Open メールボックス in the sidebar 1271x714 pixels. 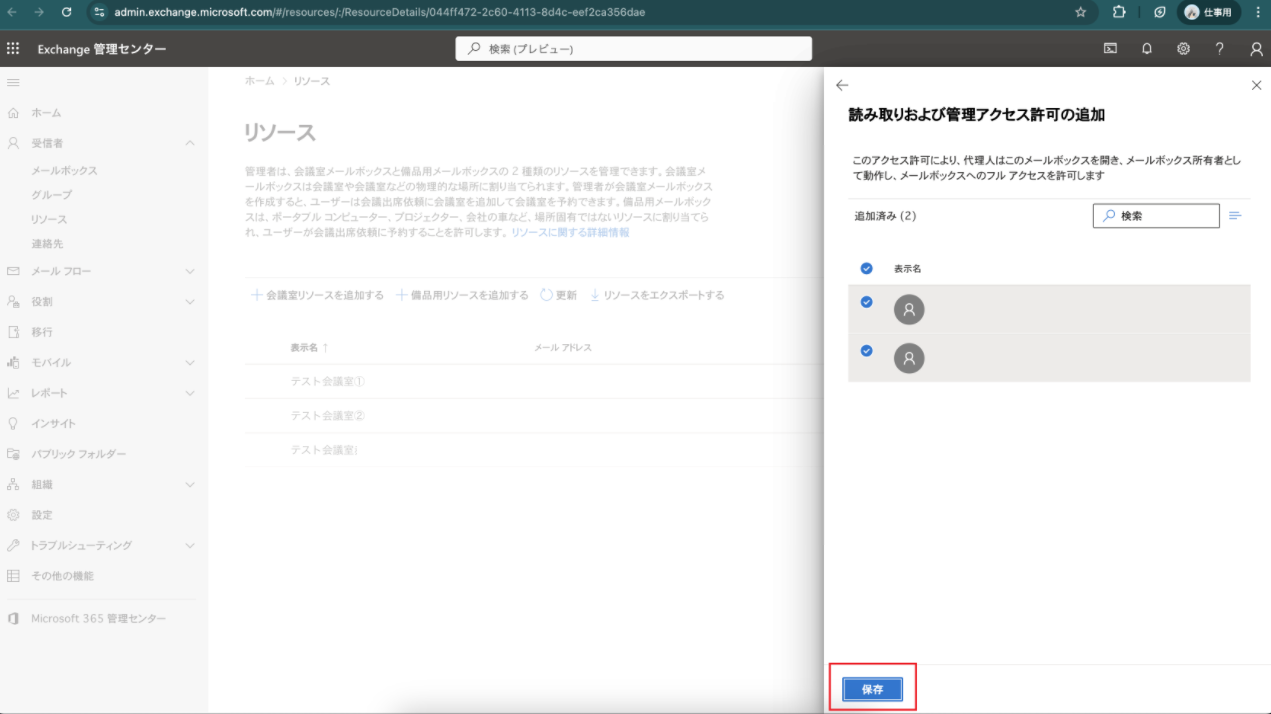coord(64,171)
